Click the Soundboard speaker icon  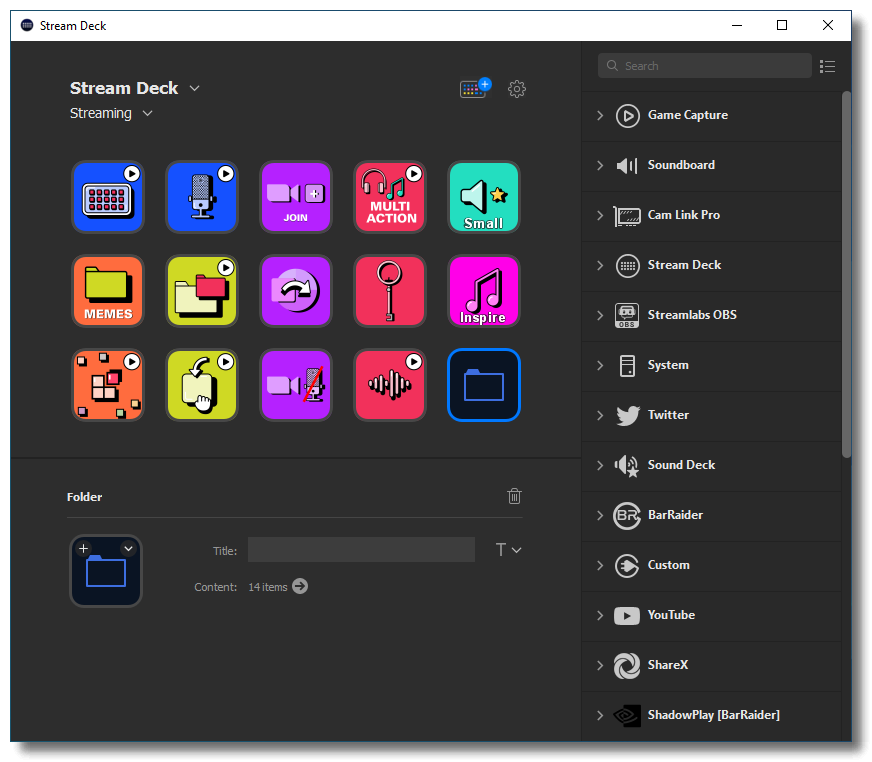[627, 165]
